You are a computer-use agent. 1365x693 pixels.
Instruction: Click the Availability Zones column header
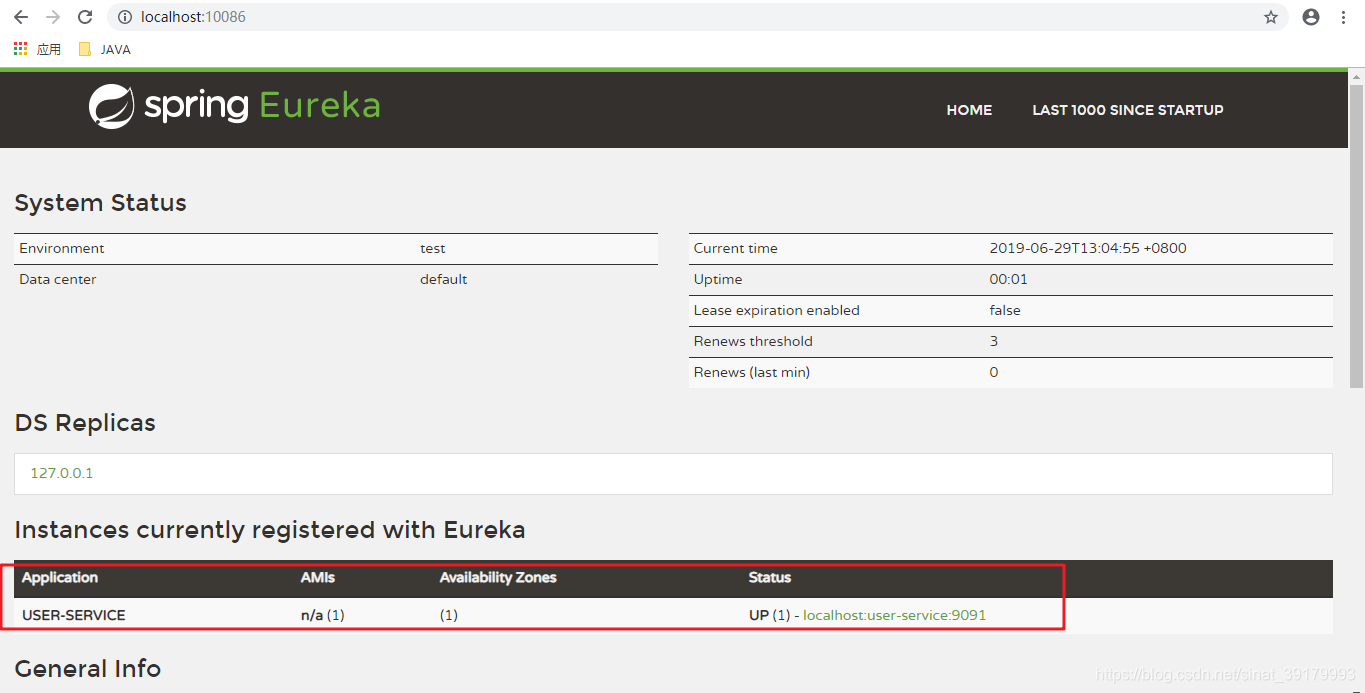pyautogui.click(x=498, y=578)
